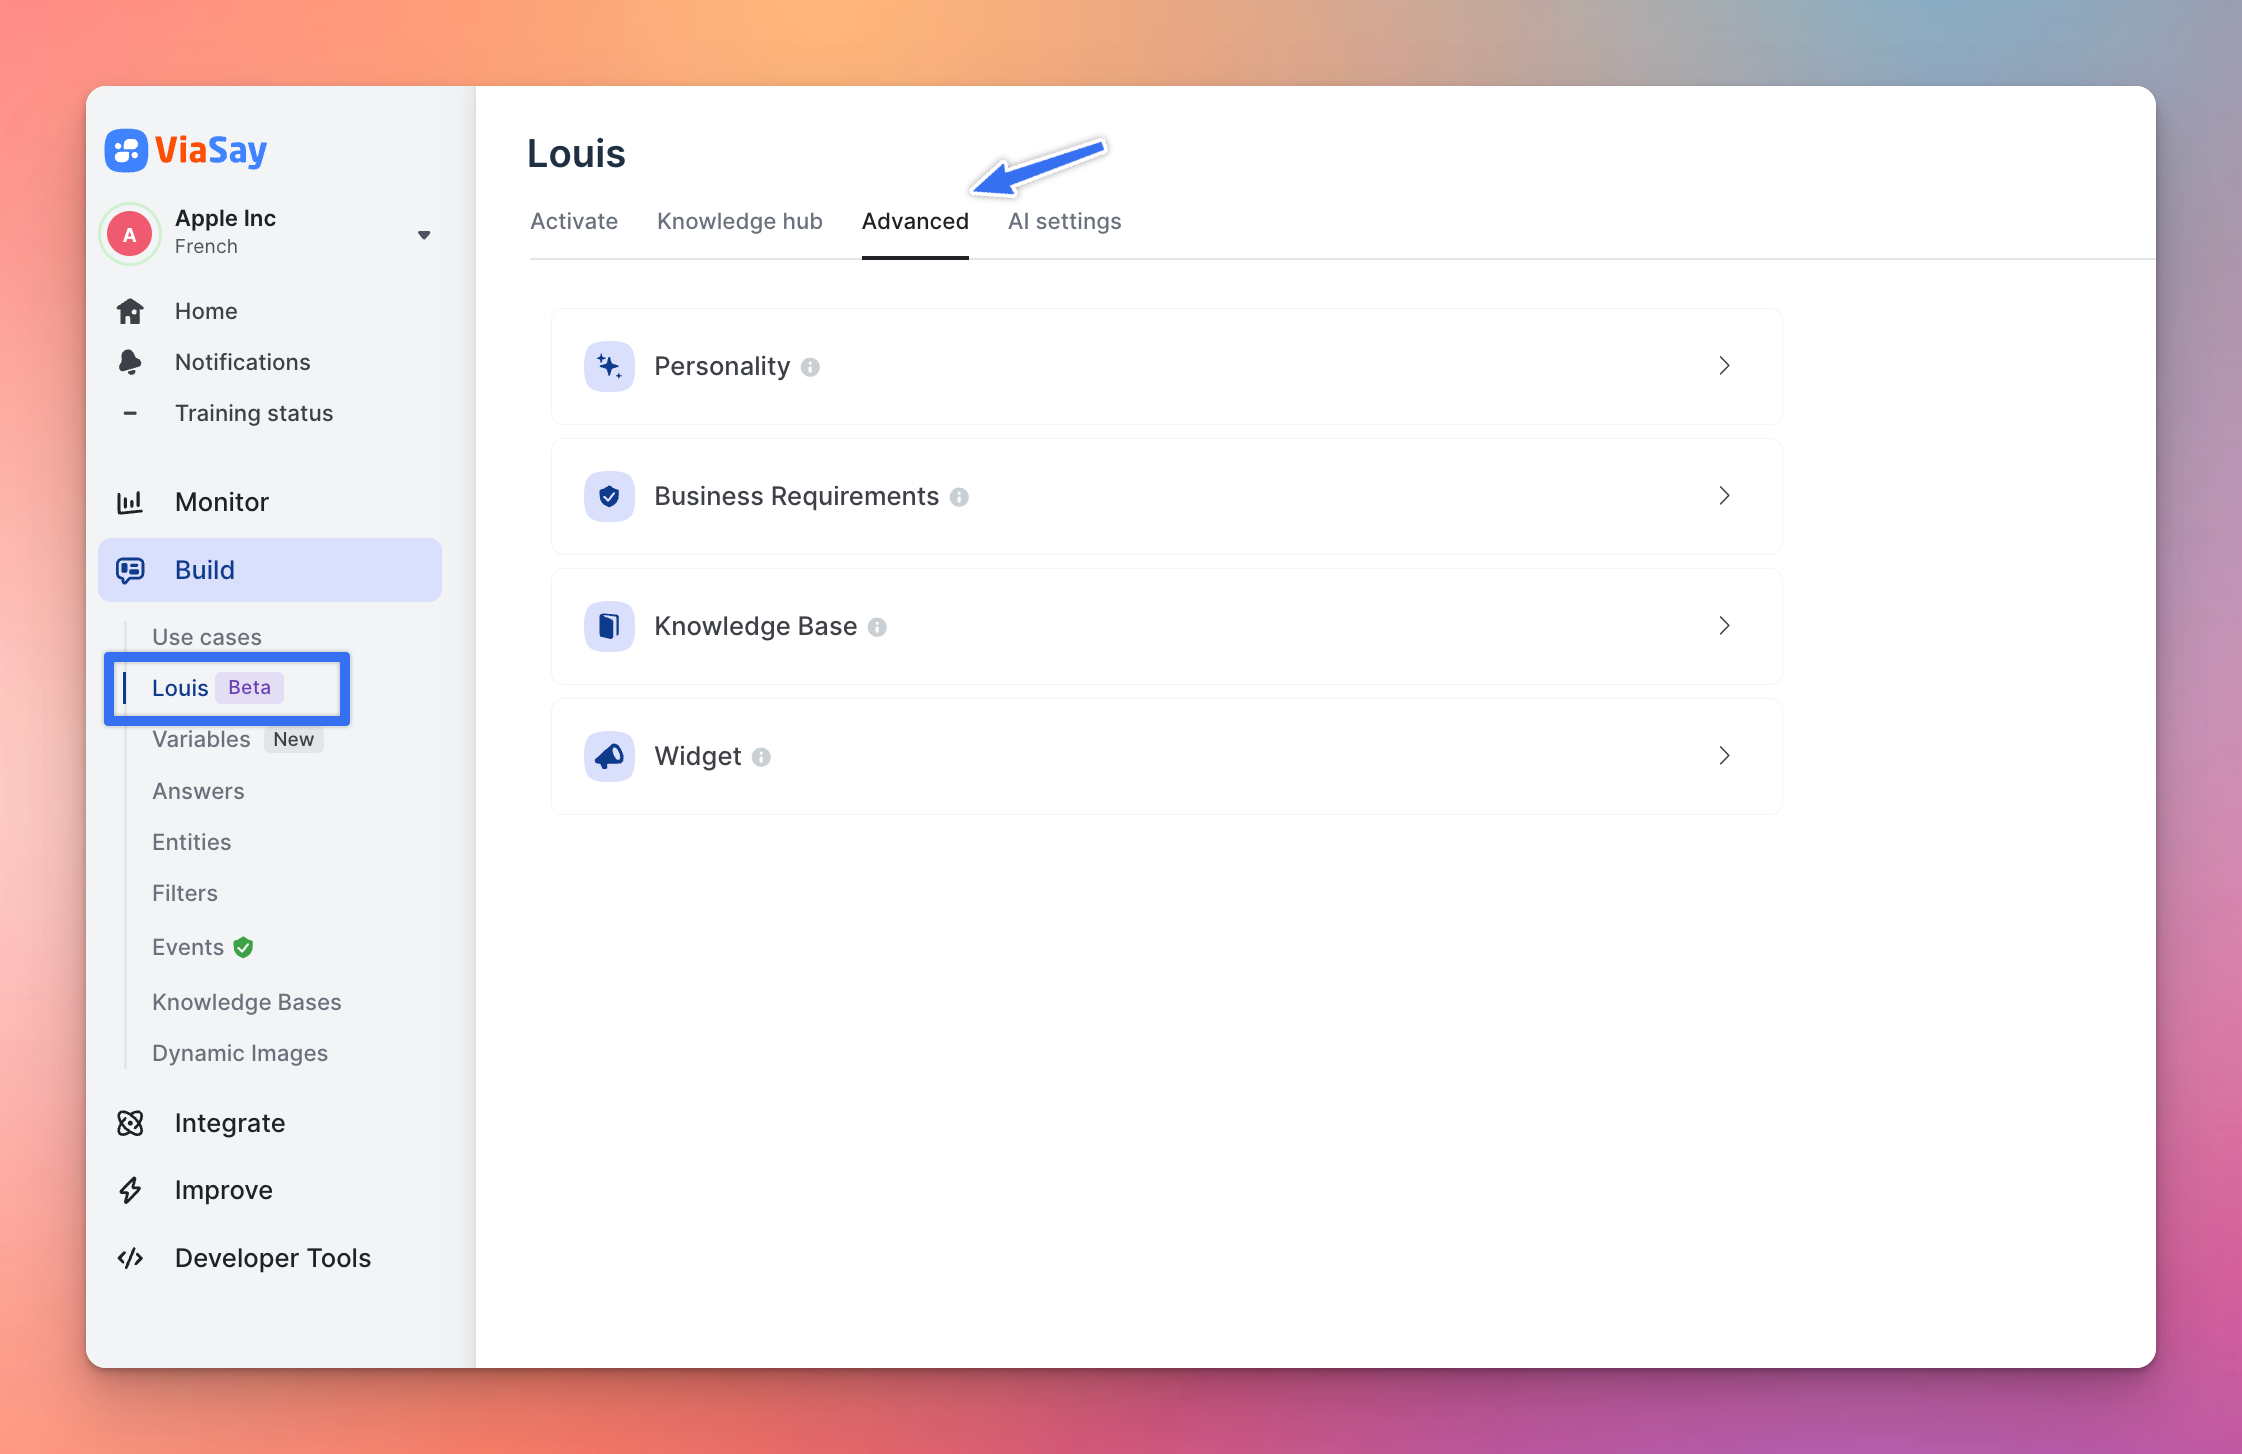
Task: Click the Notifications bell icon
Action: (130, 362)
